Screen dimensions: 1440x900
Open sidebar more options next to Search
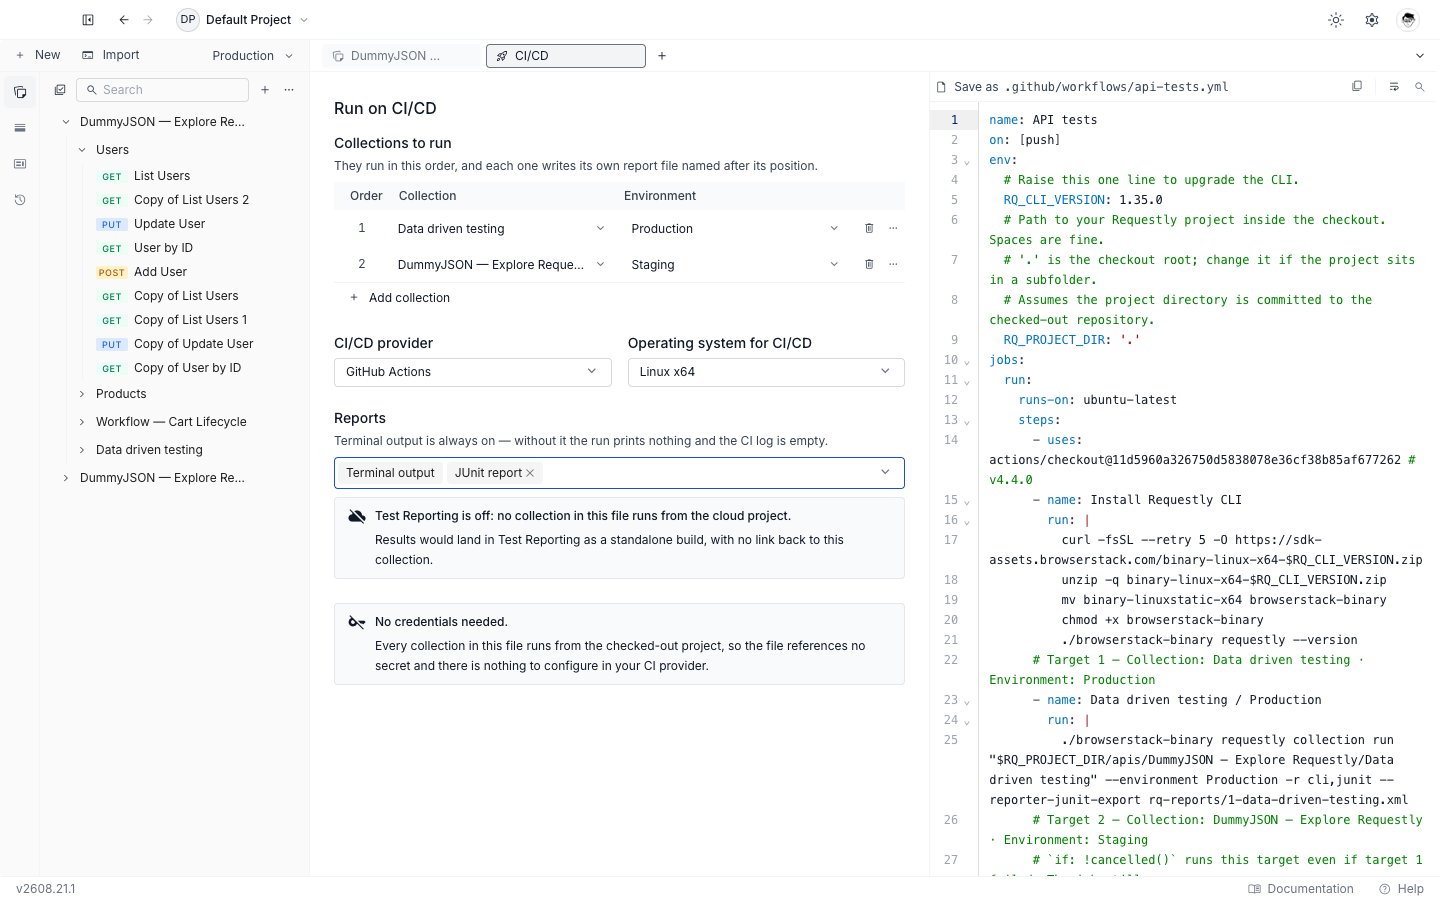coord(289,90)
